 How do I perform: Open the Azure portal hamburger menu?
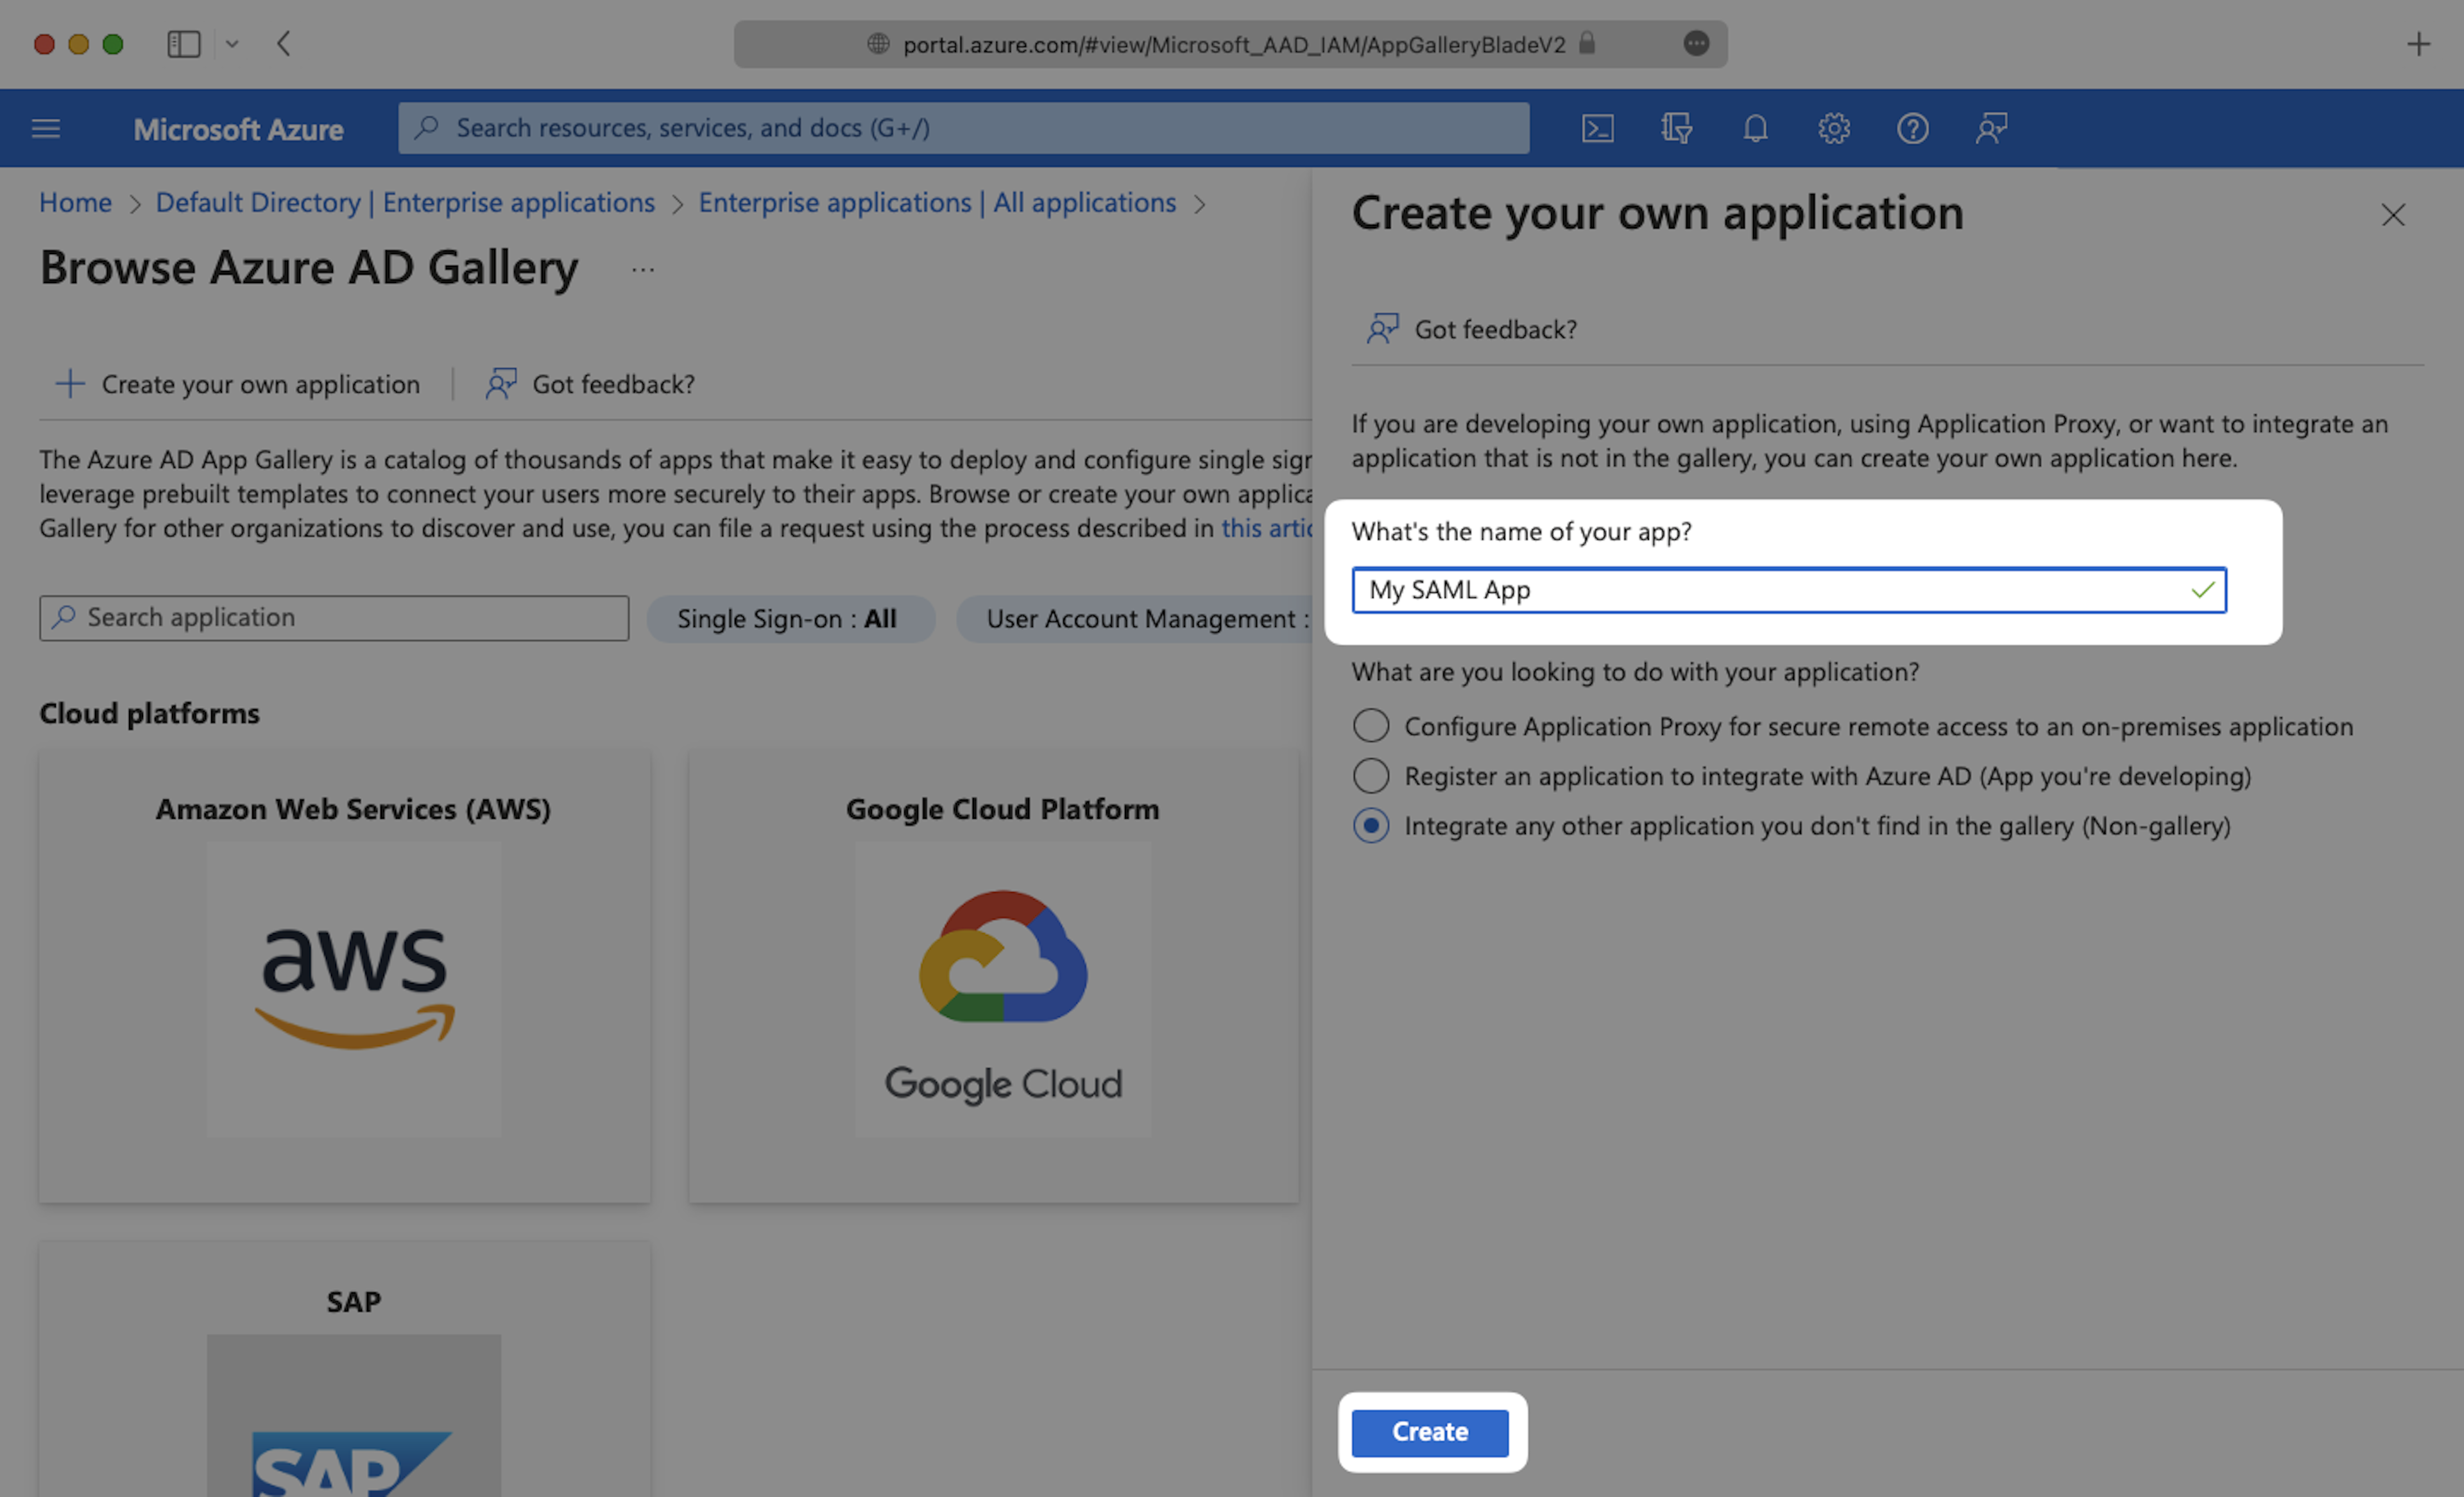[46, 128]
